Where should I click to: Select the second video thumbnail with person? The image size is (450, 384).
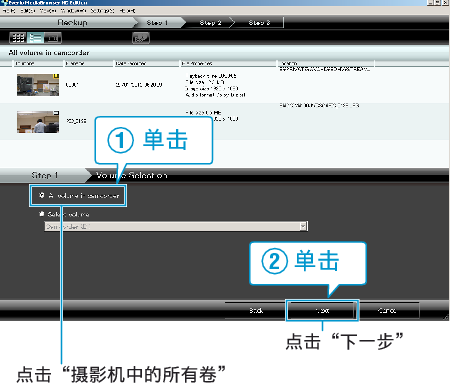38,122
